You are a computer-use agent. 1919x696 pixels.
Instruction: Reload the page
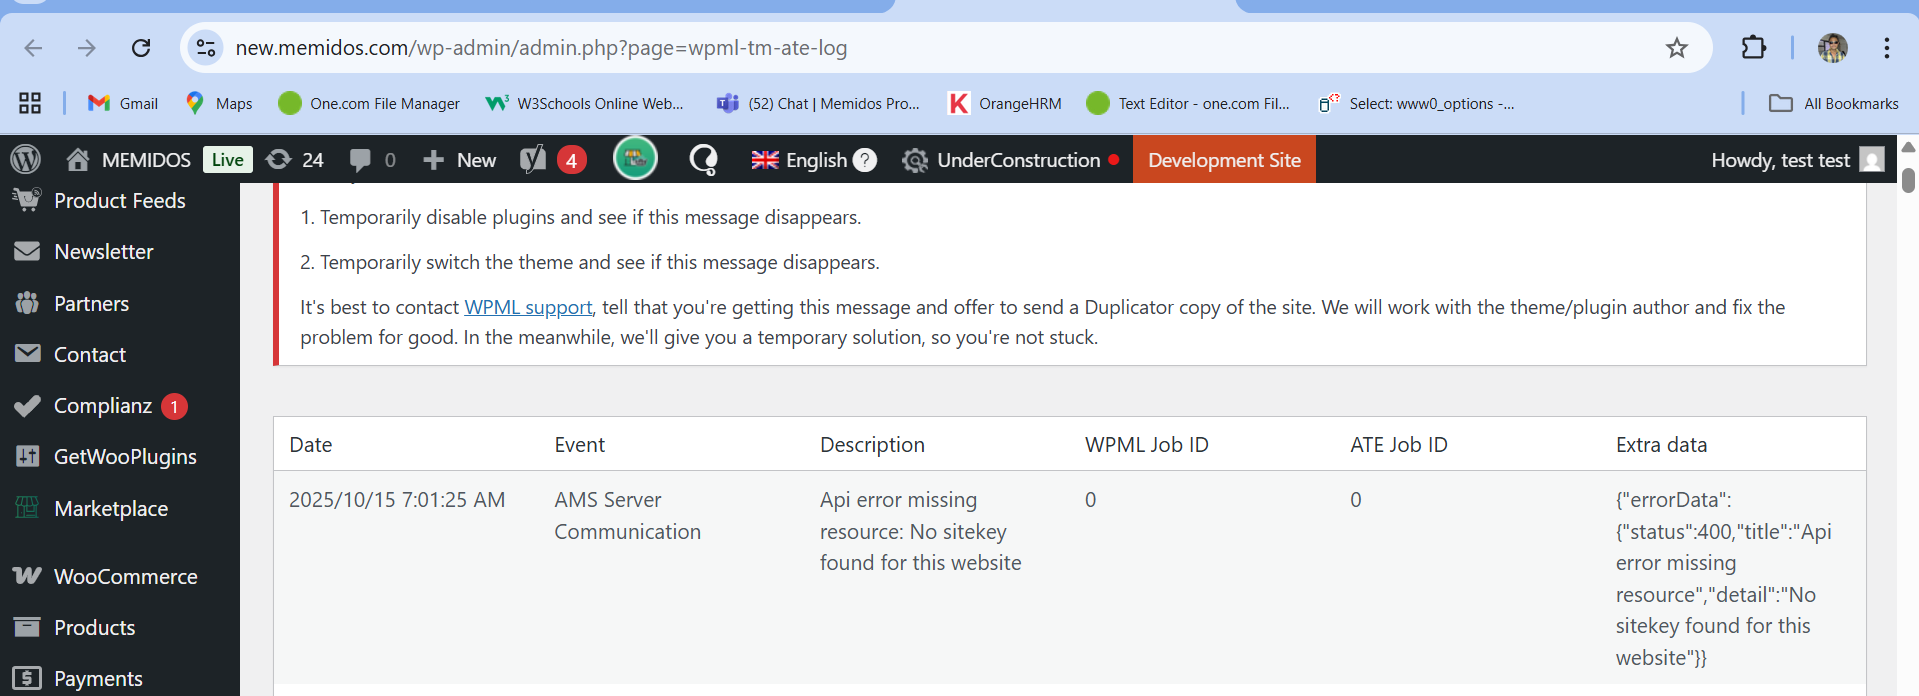click(x=141, y=48)
